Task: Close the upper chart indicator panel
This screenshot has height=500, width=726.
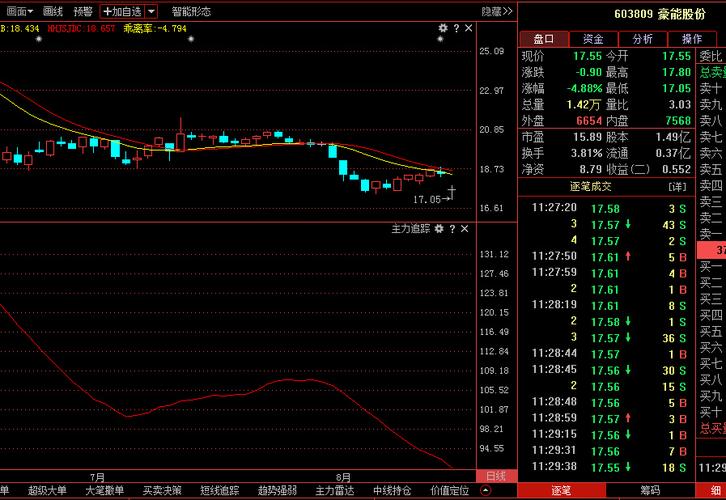Action: coord(469,28)
